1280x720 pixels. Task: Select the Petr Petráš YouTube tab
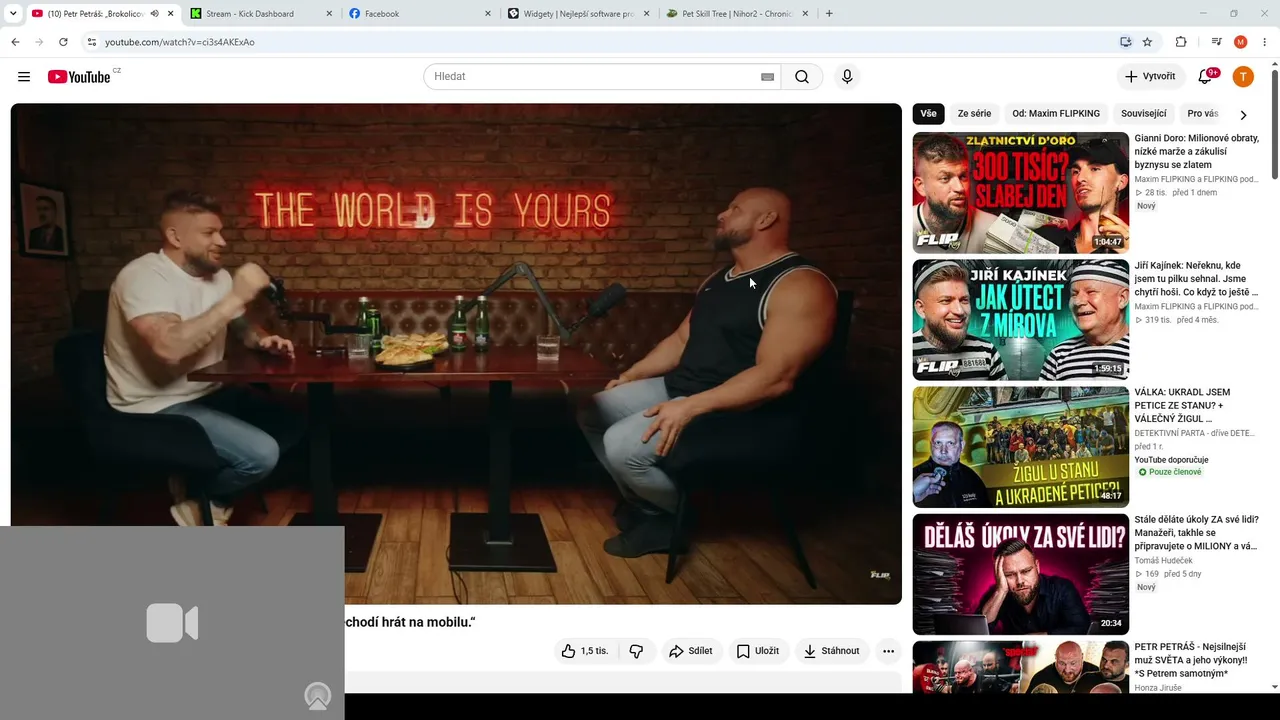pyautogui.click(x=103, y=14)
